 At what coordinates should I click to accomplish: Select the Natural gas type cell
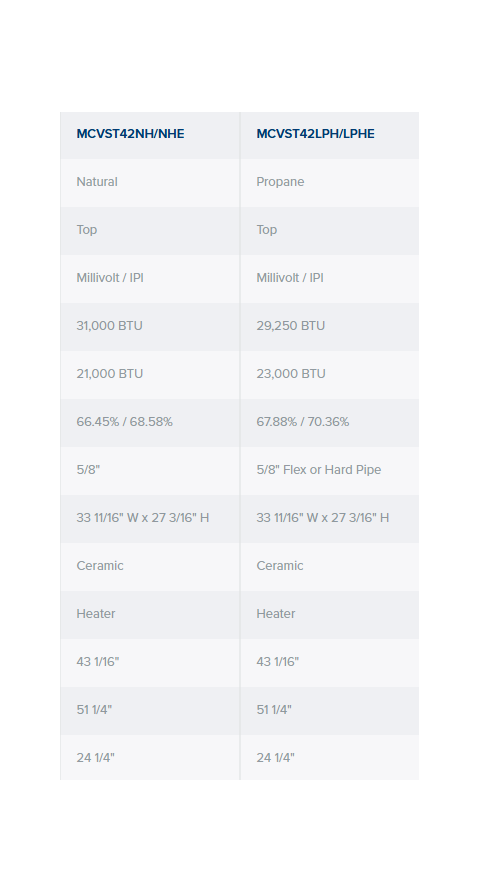pyautogui.click(x=150, y=183)
